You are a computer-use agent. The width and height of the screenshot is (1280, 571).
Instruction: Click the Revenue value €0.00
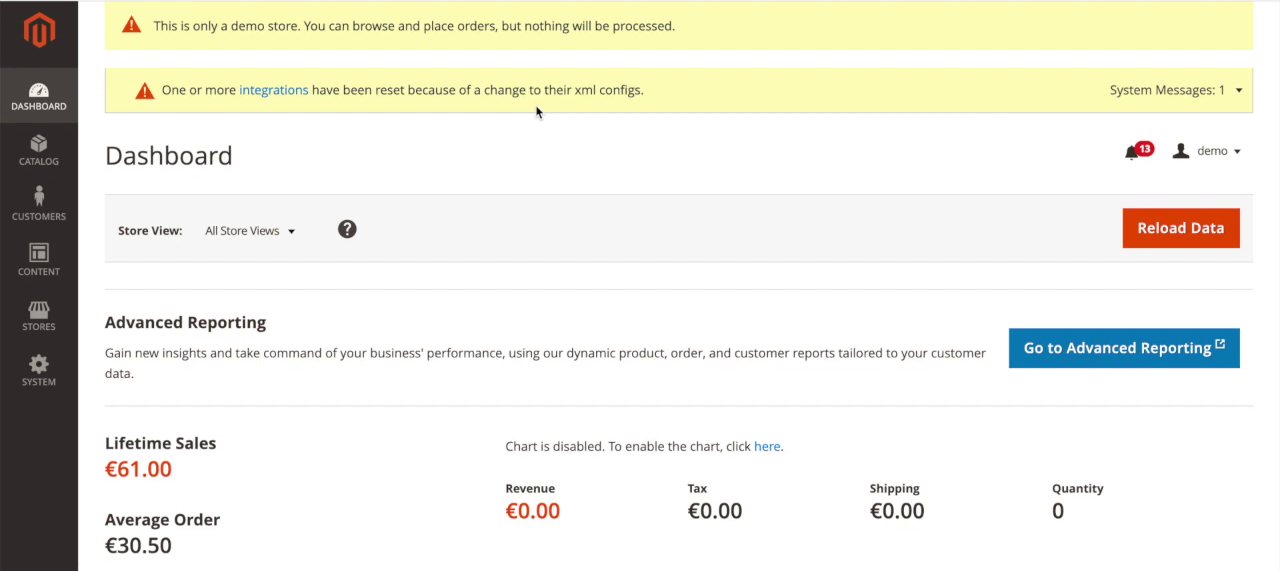tap(533, 511)
